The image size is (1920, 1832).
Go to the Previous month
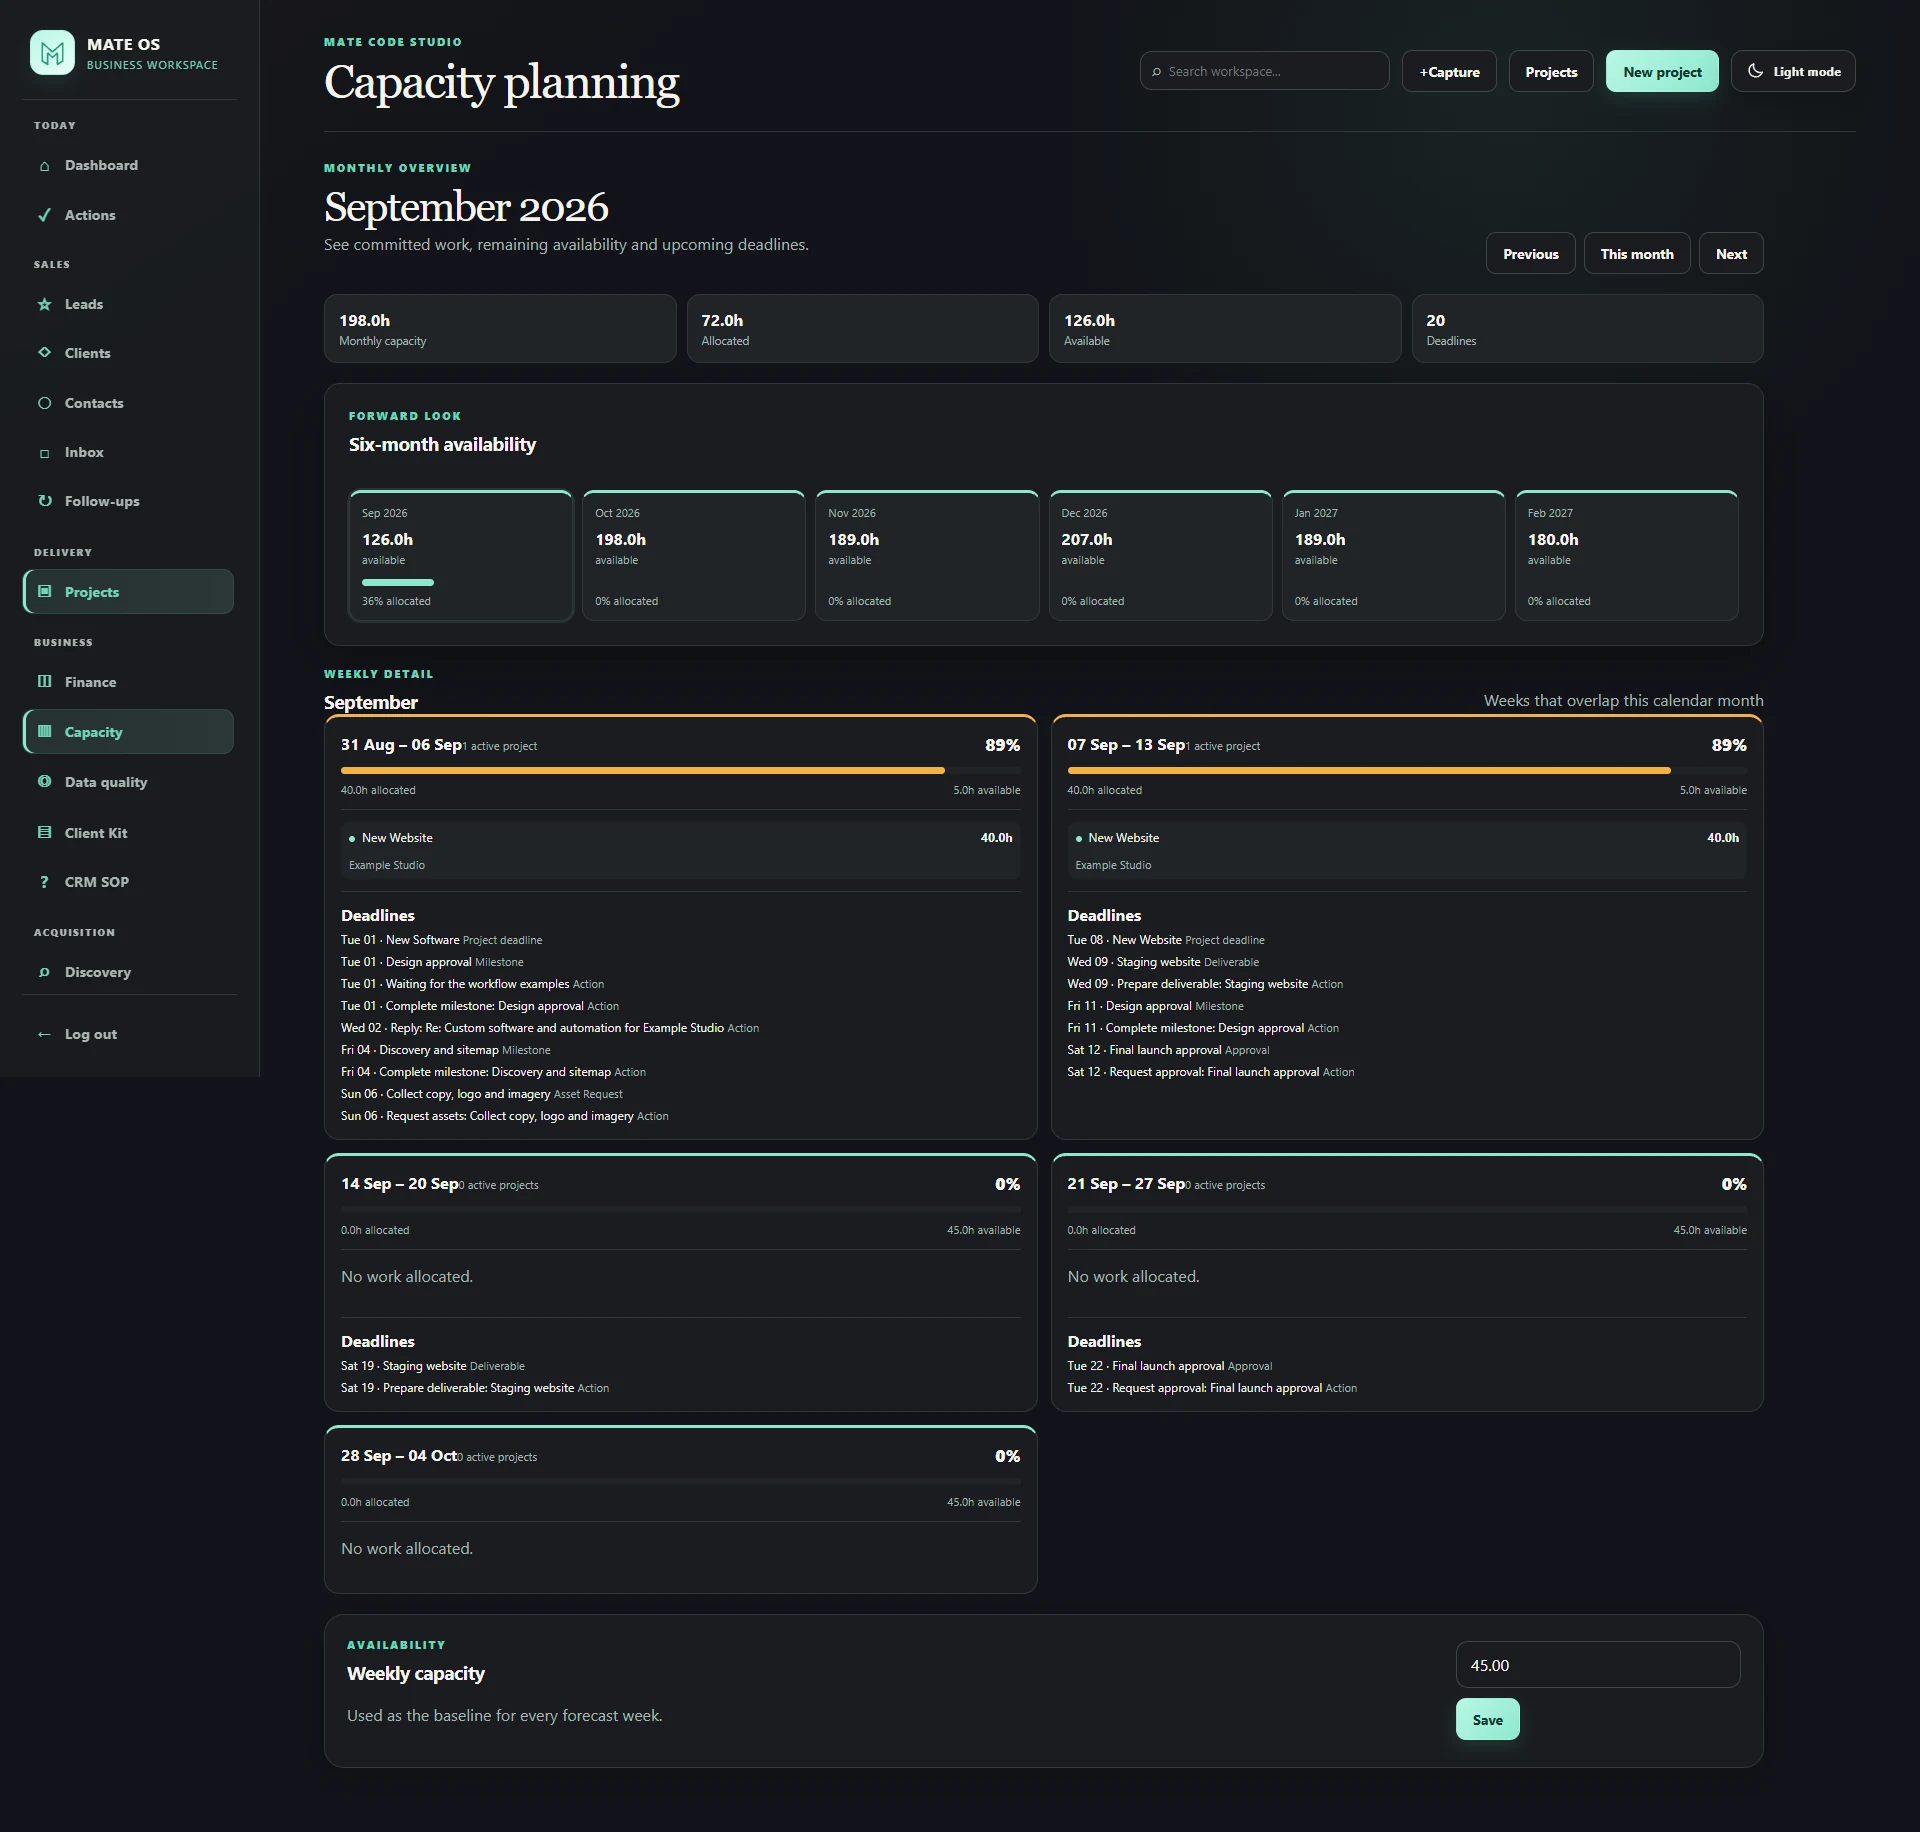(x=1530, y=254)
